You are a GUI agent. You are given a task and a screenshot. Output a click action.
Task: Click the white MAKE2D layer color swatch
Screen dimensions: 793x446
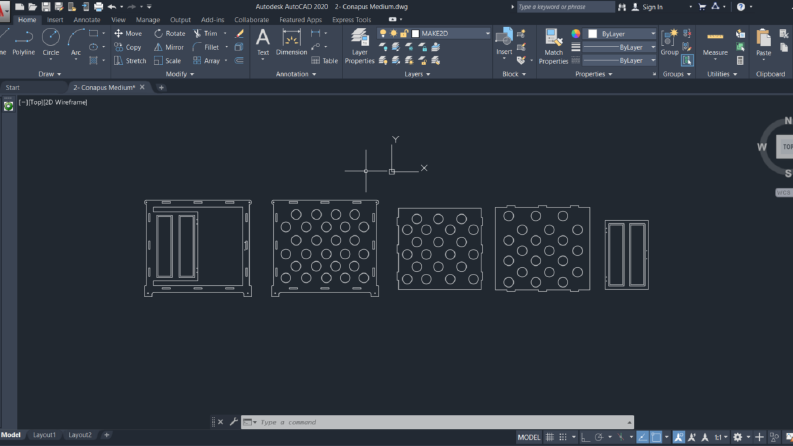(x=416, y=33)
